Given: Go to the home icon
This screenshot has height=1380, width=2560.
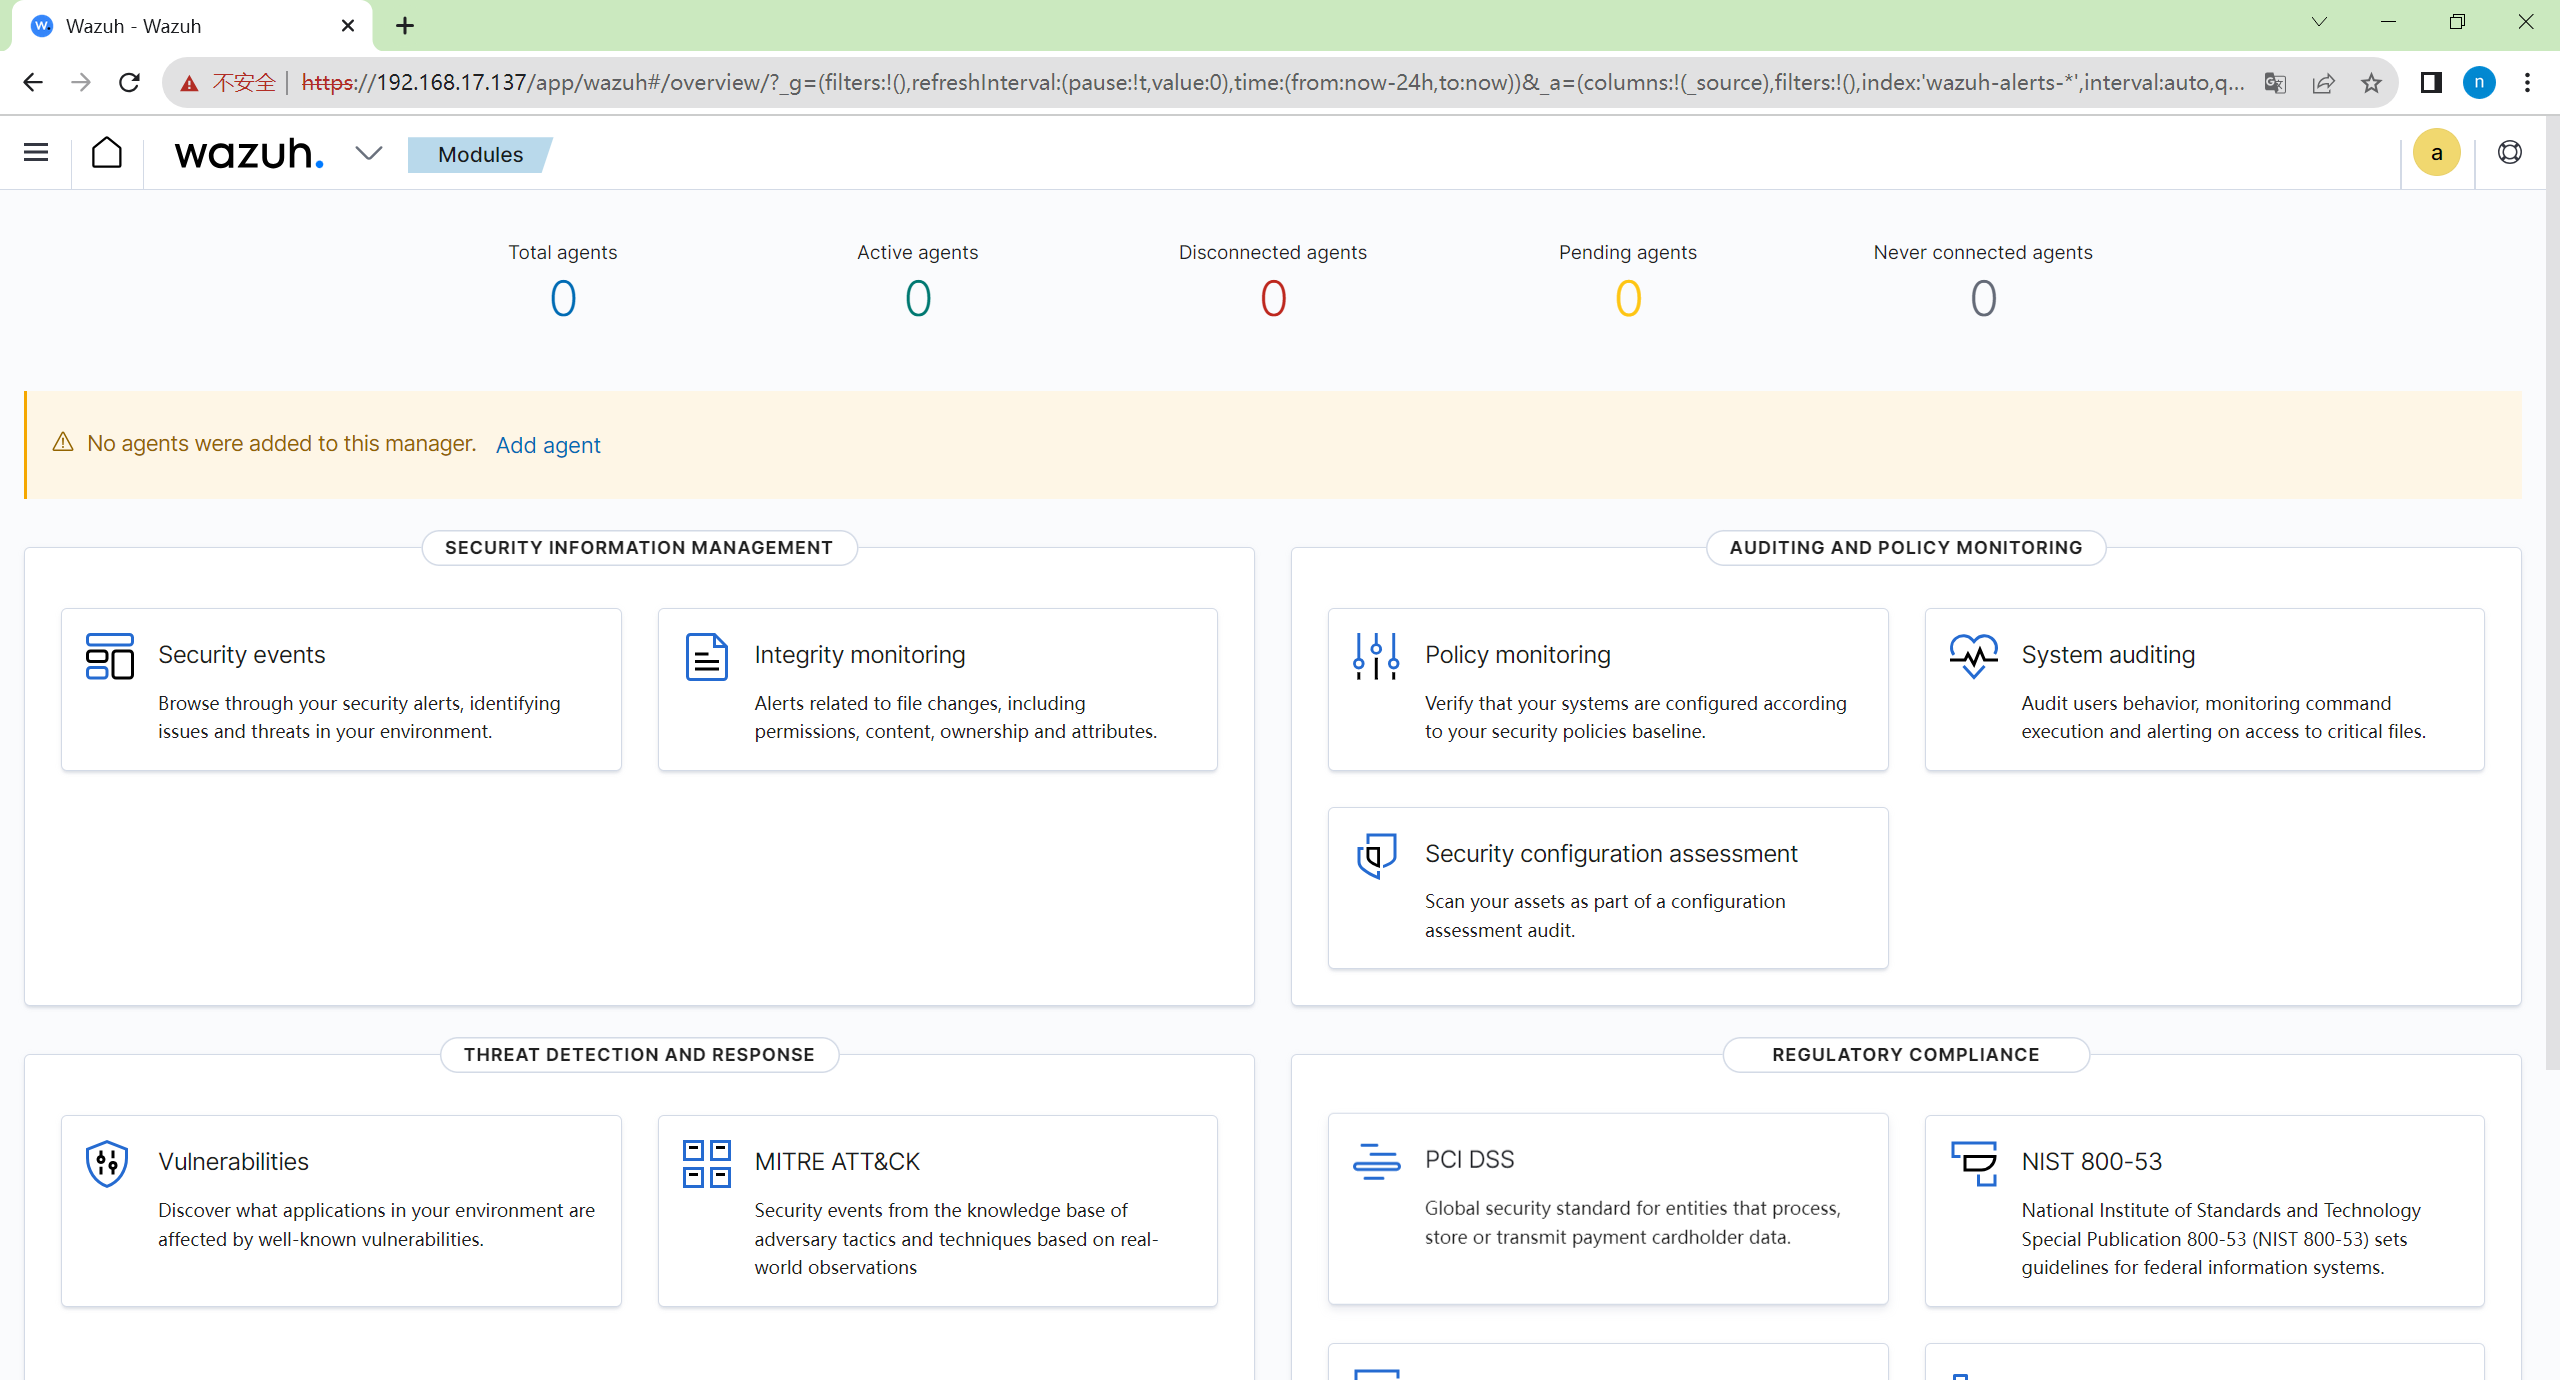Looking at the screenshot, I should [107, 153].
